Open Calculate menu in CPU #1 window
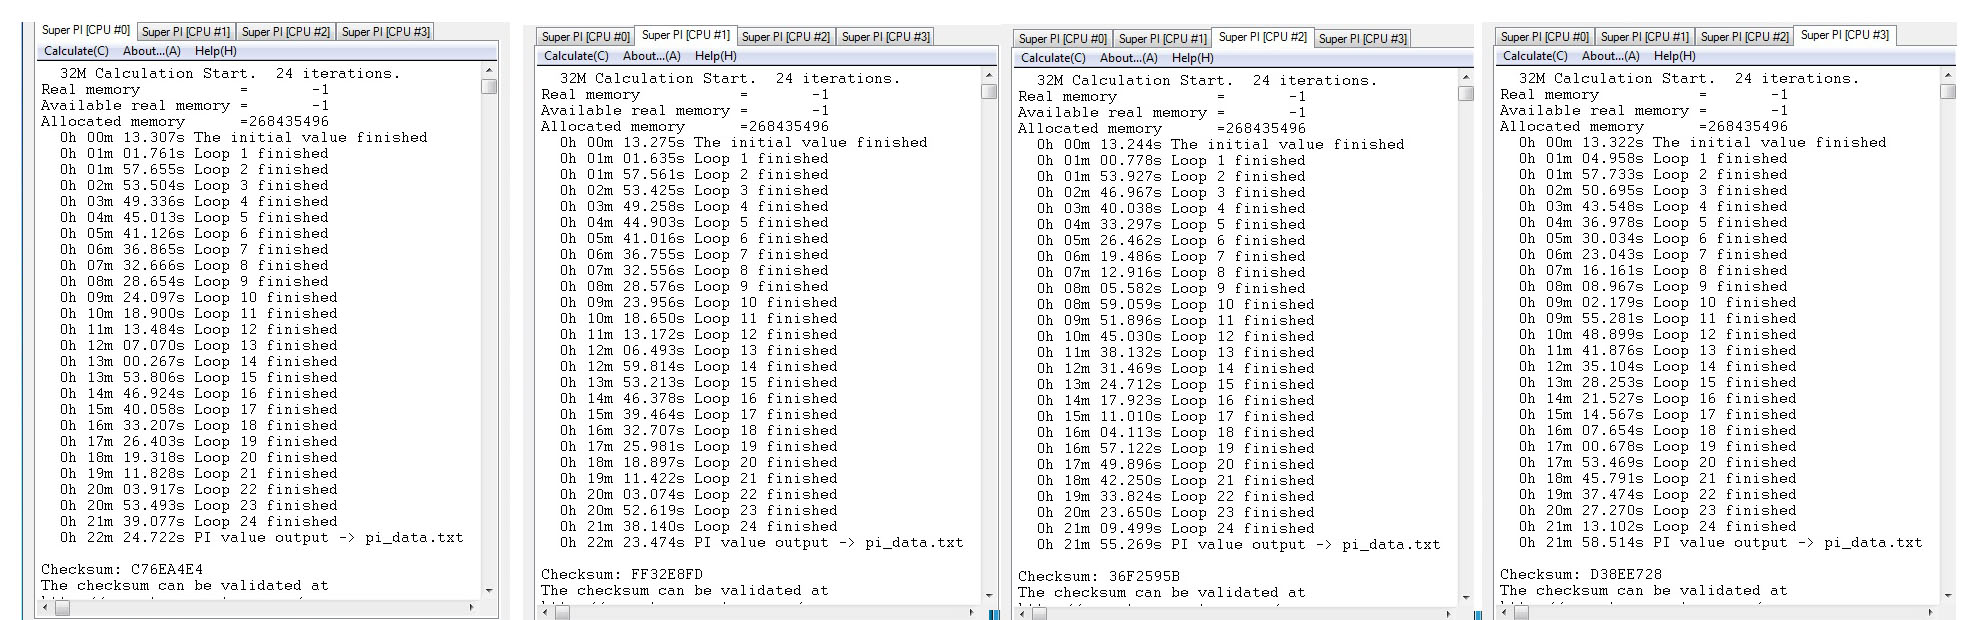Viewport: 1980px width, 620px height. point(576,56)
